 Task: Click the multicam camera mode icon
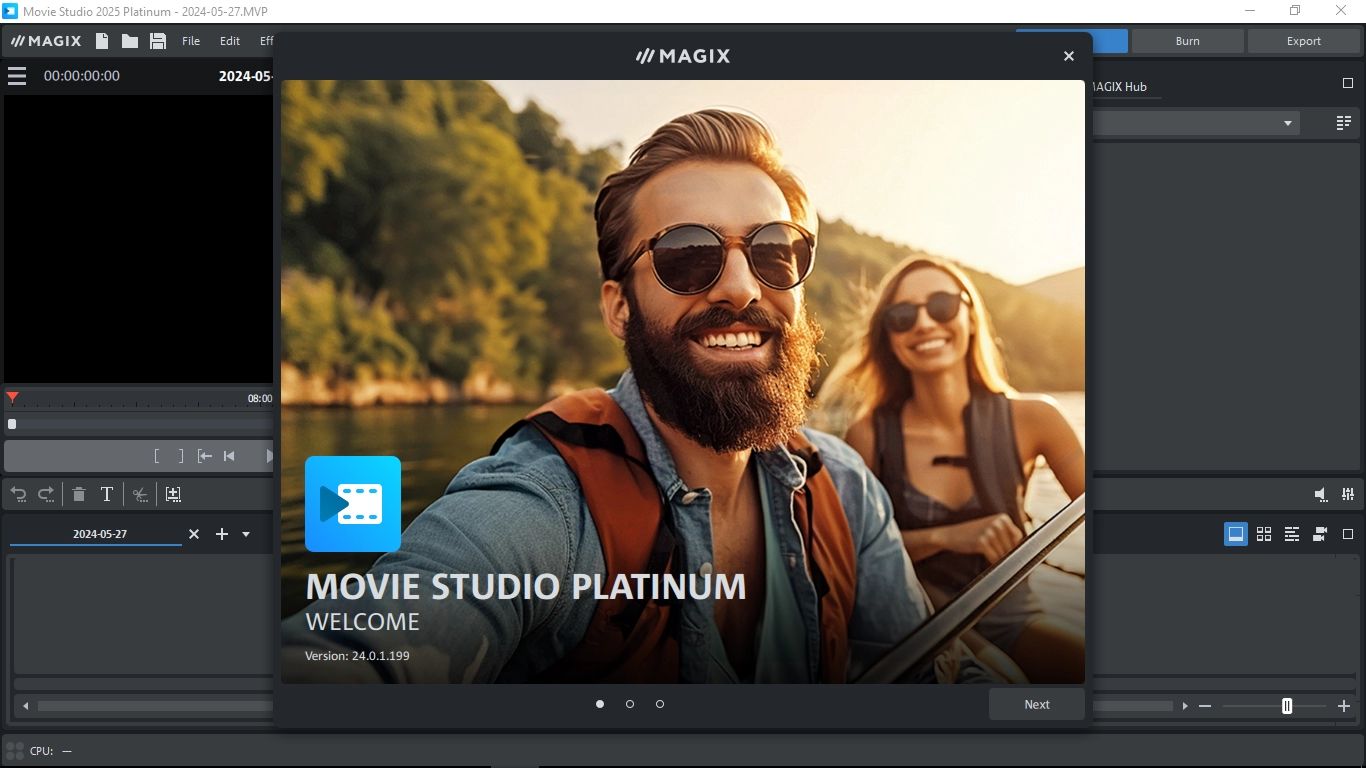click(x=1320, y=534)
